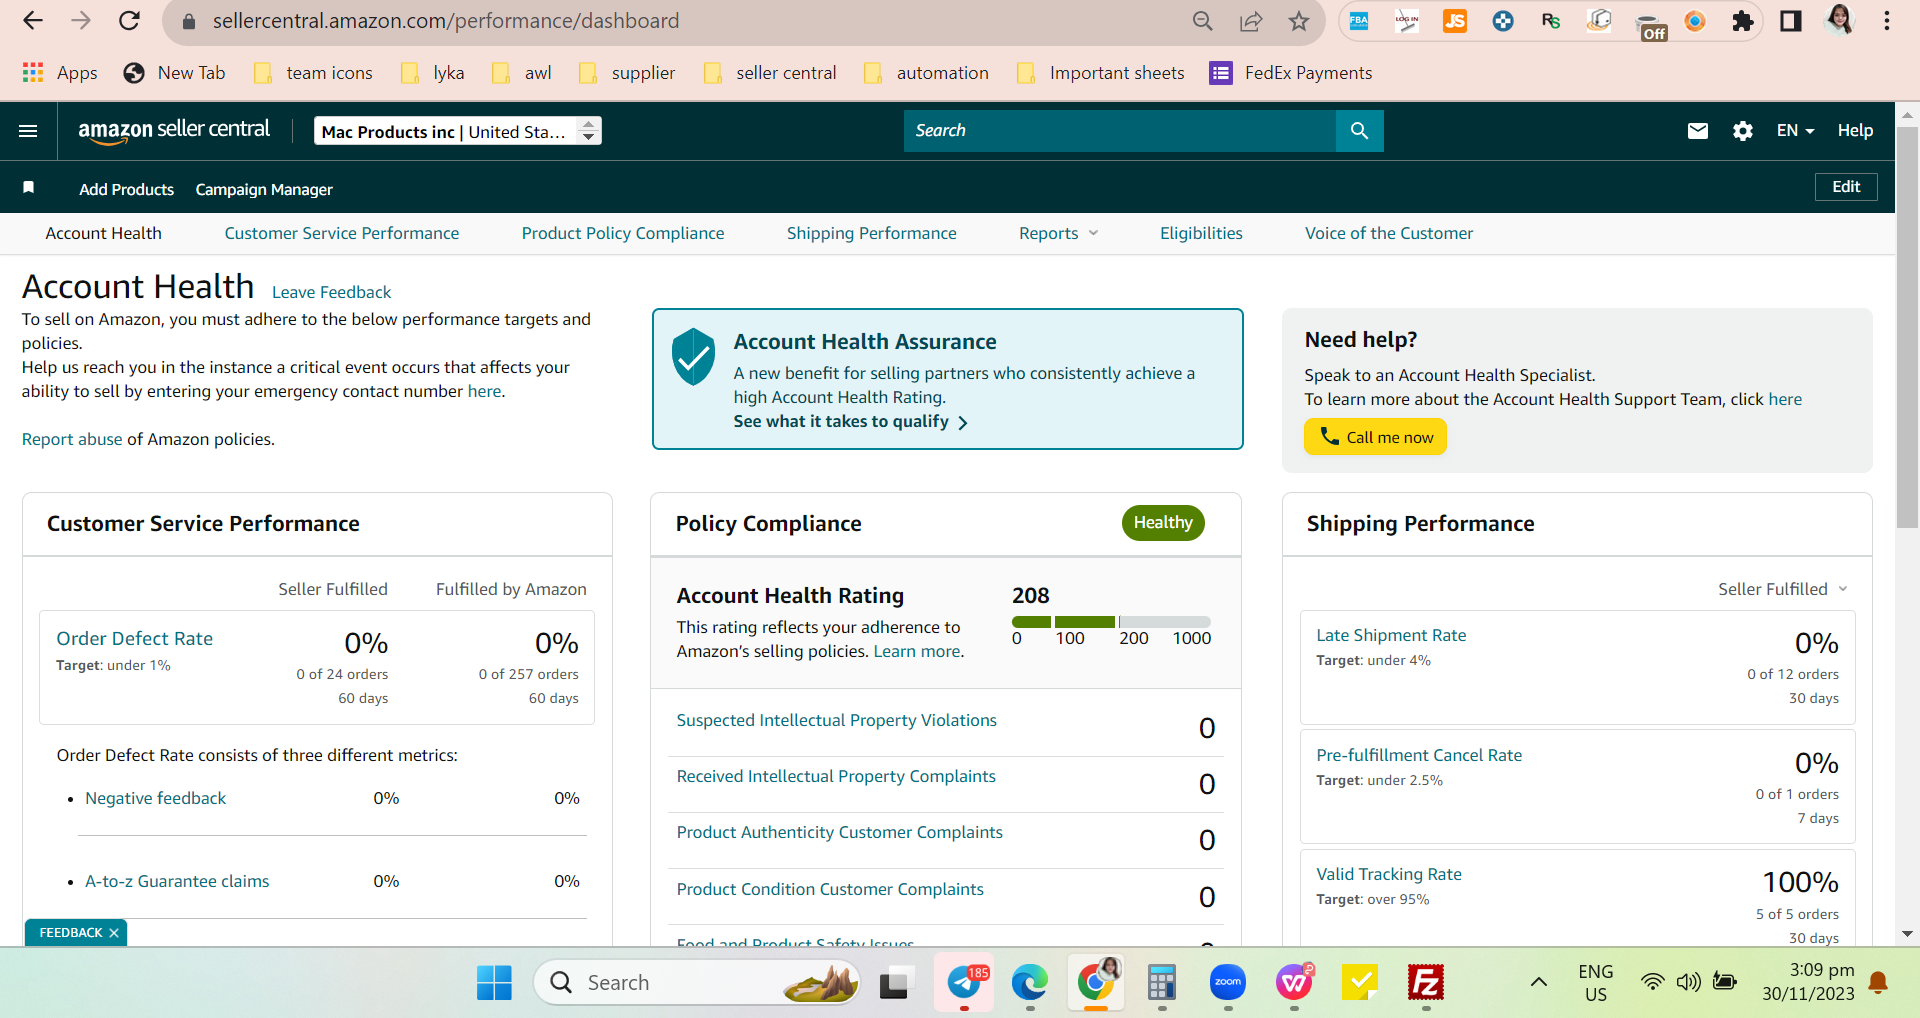This screenshot has height=1018, width=1920.
Task: Open the Chrome profile avatar
Action: (x=1840, y=20)
